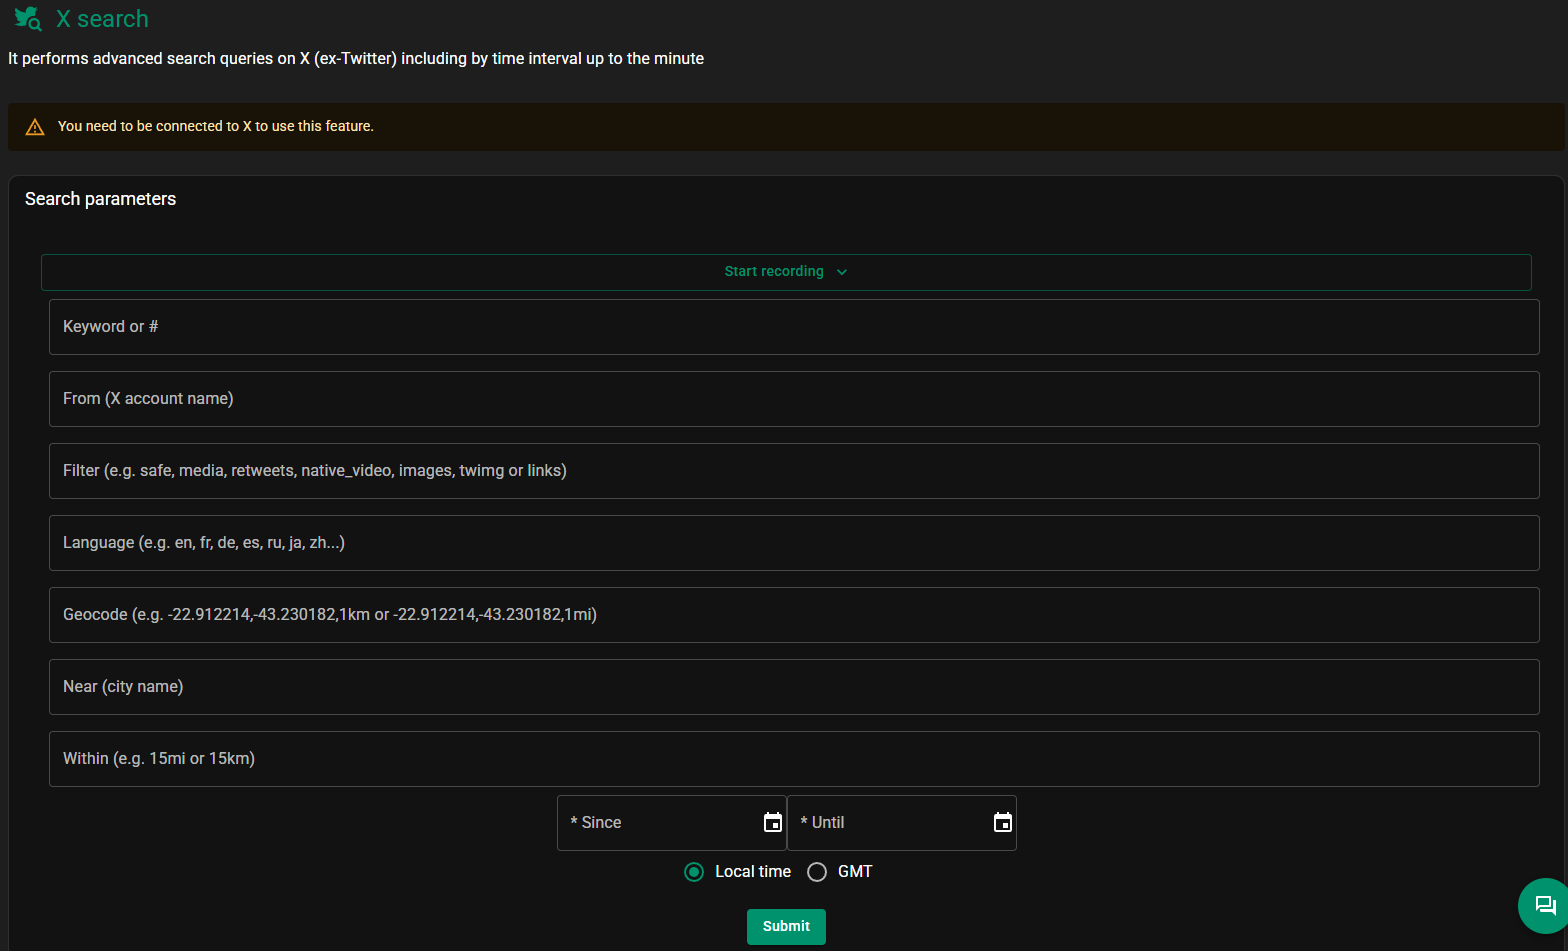Expand the Start recording dropdown
The height and width of the screenshot is (951, 1568).
tap(774, 272)
